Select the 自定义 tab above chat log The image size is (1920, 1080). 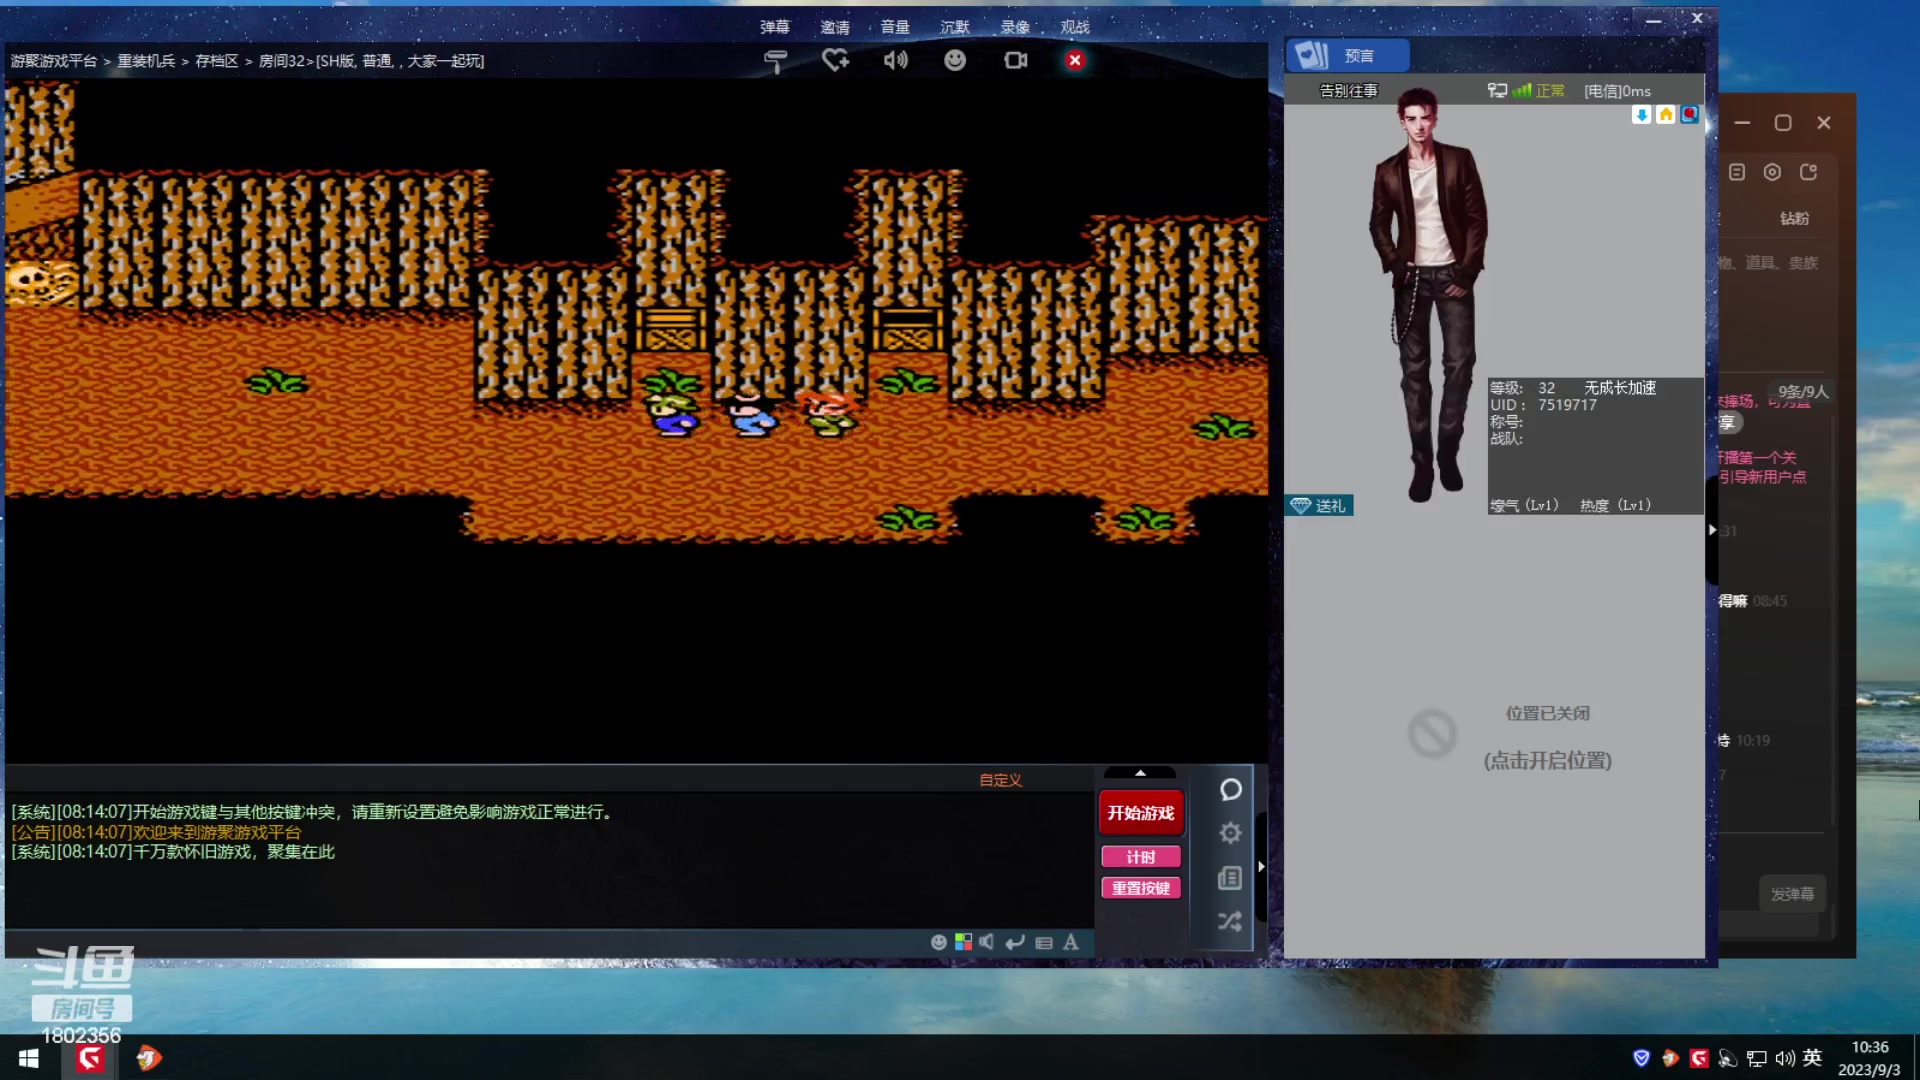[1000, 780]
